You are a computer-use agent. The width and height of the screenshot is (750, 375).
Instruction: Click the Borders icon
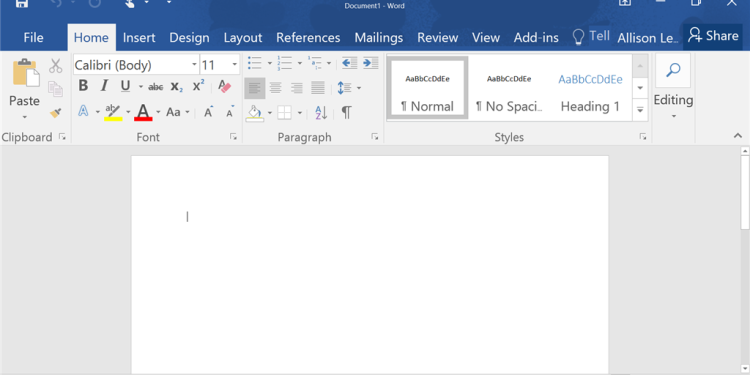[x=284, y=113]
